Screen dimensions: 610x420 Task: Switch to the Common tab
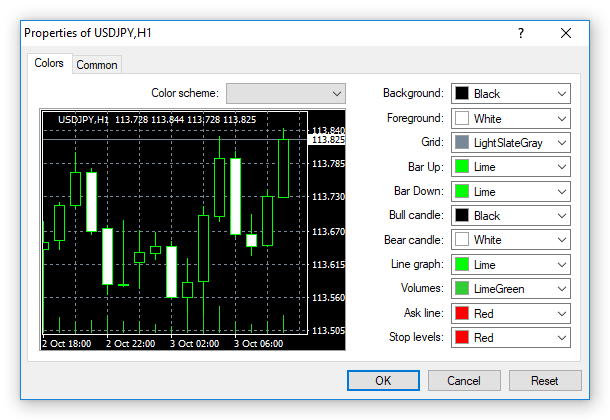coord(97,65)
